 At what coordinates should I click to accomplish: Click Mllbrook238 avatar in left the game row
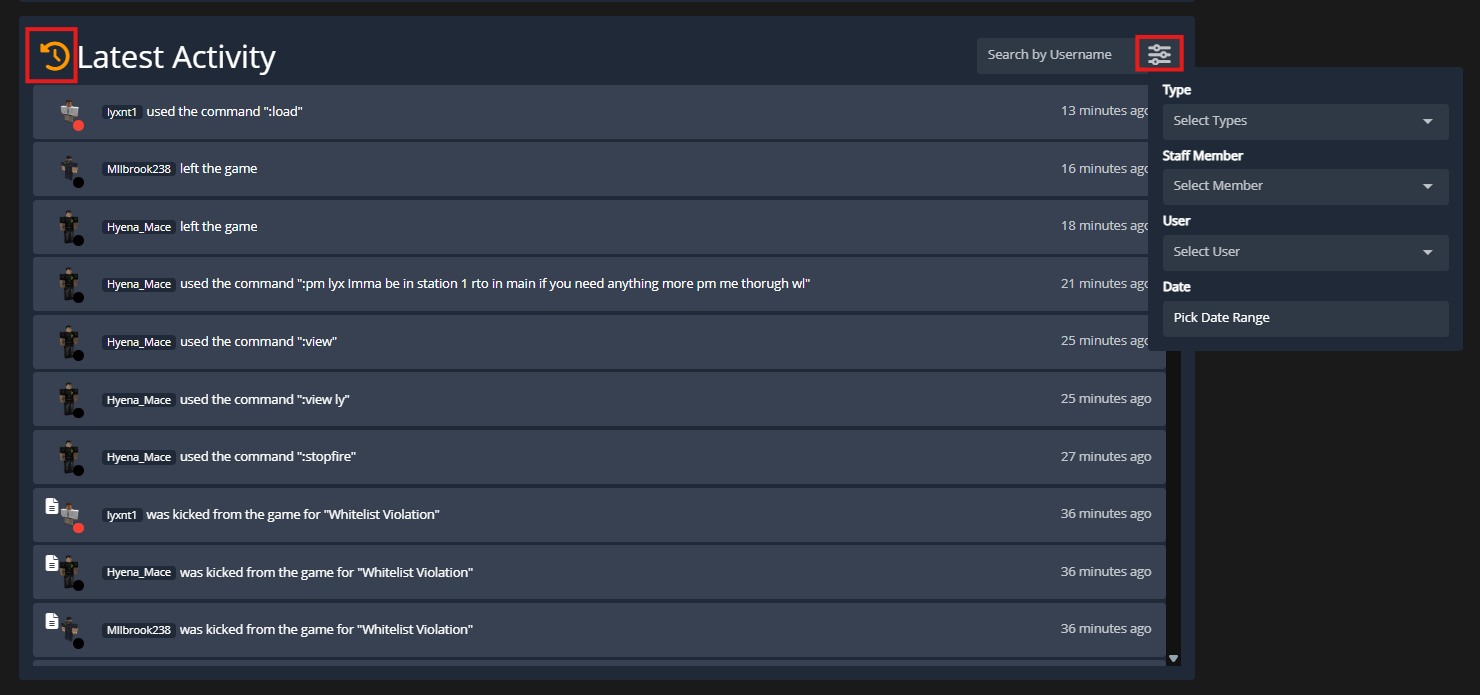tap(69, 169)
